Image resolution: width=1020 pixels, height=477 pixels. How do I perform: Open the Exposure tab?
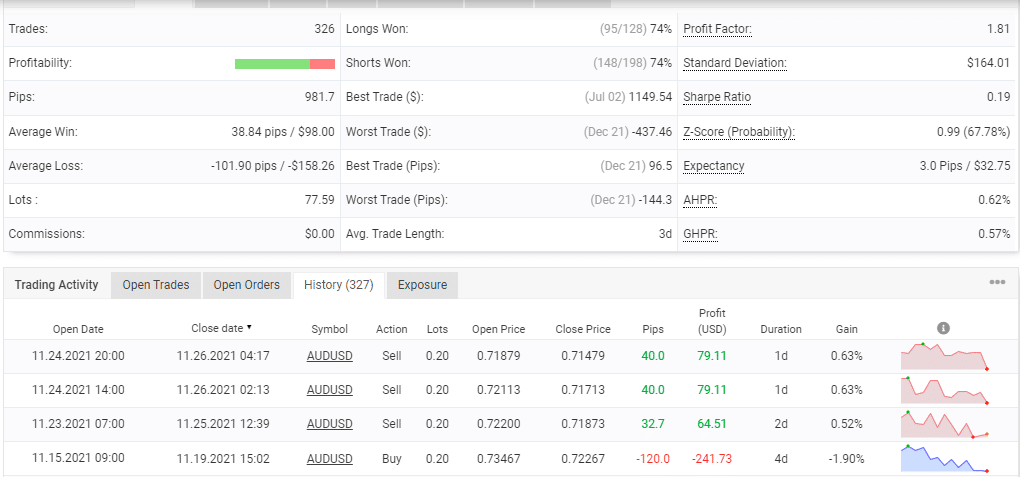click(422, 285)
